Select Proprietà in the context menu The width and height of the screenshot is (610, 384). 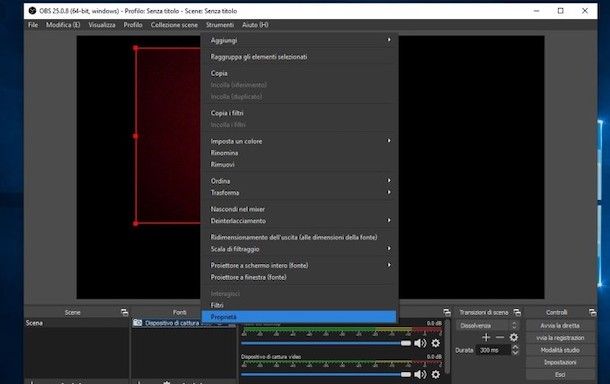pyautogui.click(x=300, y=317)
